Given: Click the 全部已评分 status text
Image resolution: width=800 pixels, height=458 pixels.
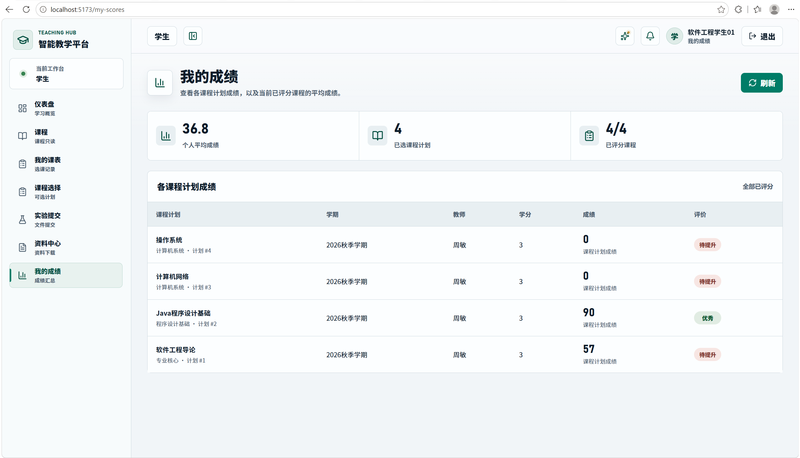Looking at the screenshot, I should point(758,187).
